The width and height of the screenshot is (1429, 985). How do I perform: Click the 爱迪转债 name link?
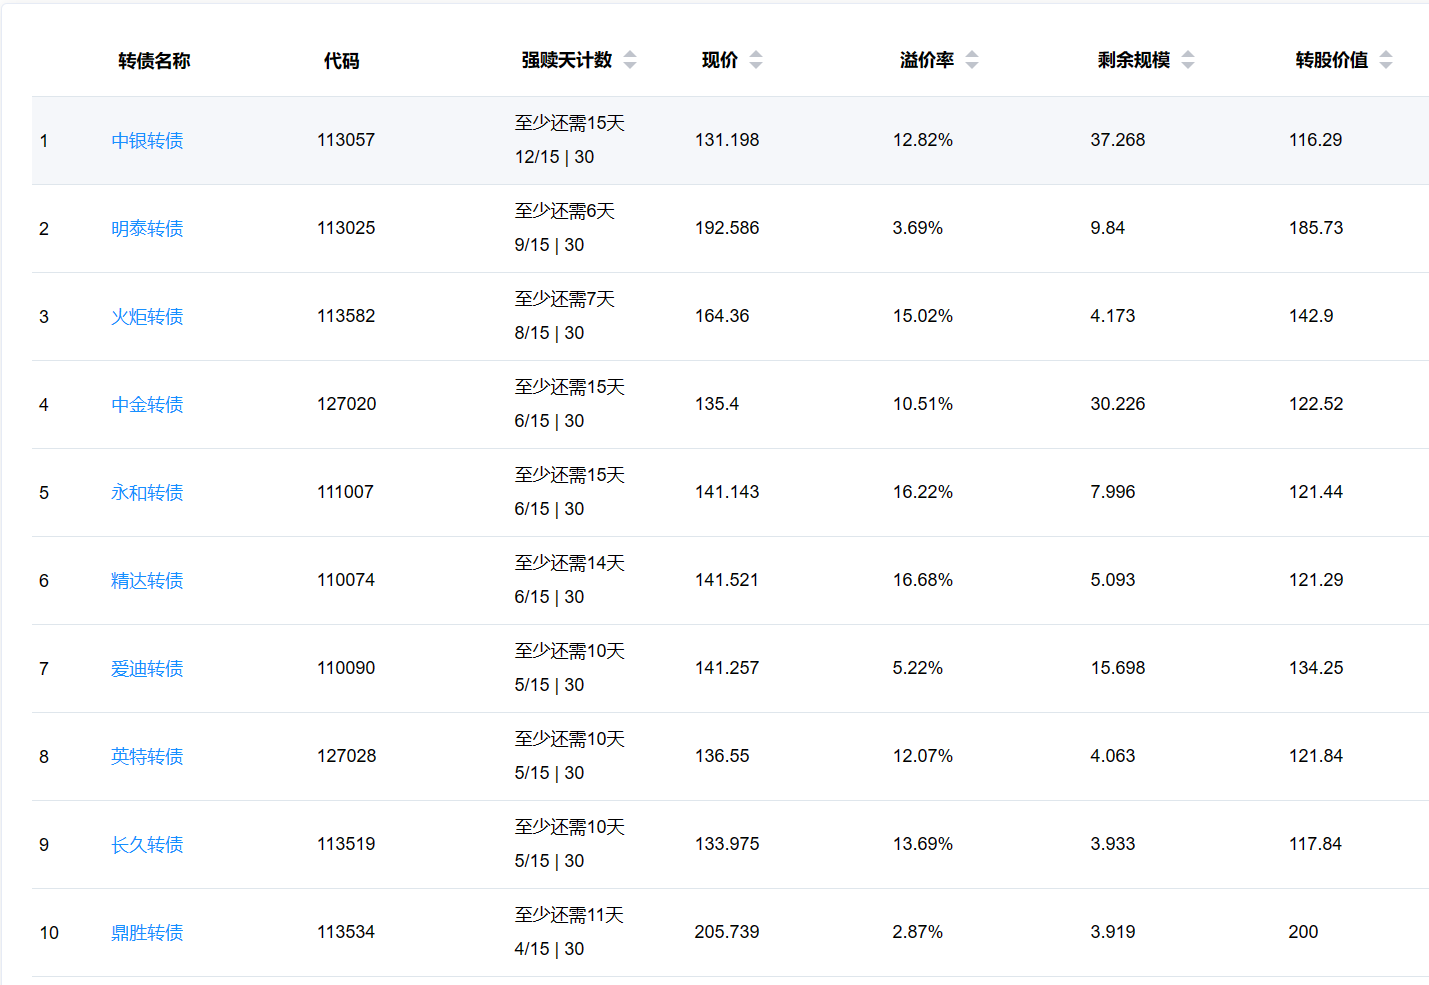147,669
